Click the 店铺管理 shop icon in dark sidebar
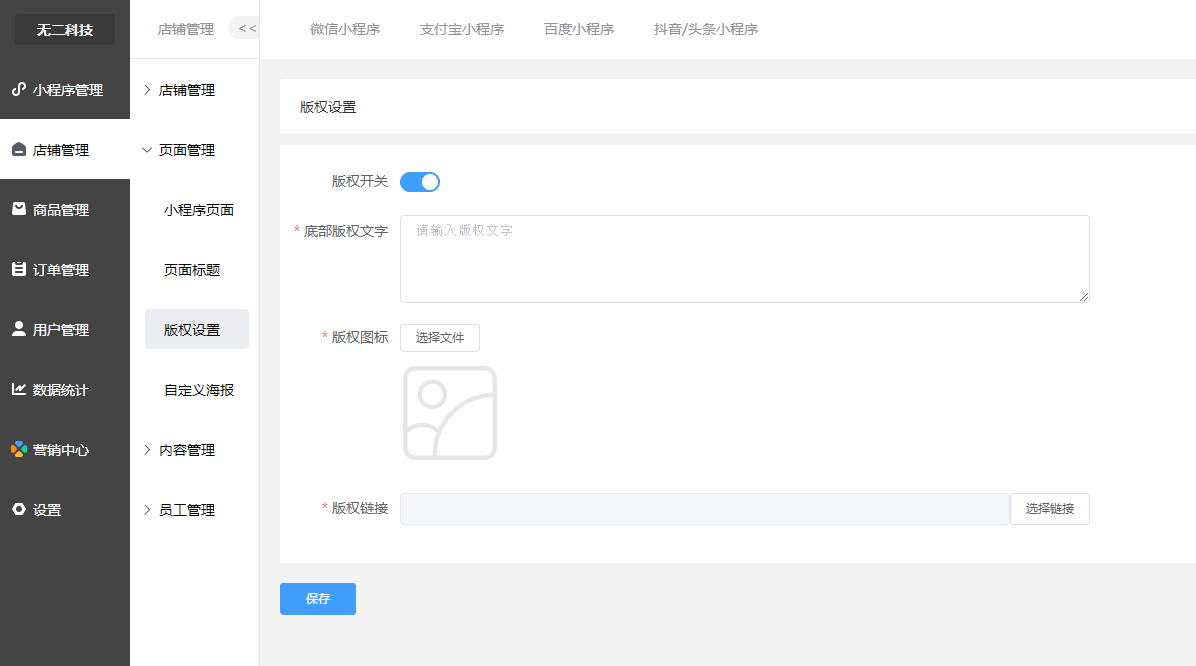The height and width of the screenshot is (666, 1196). (x=19, y=150)
